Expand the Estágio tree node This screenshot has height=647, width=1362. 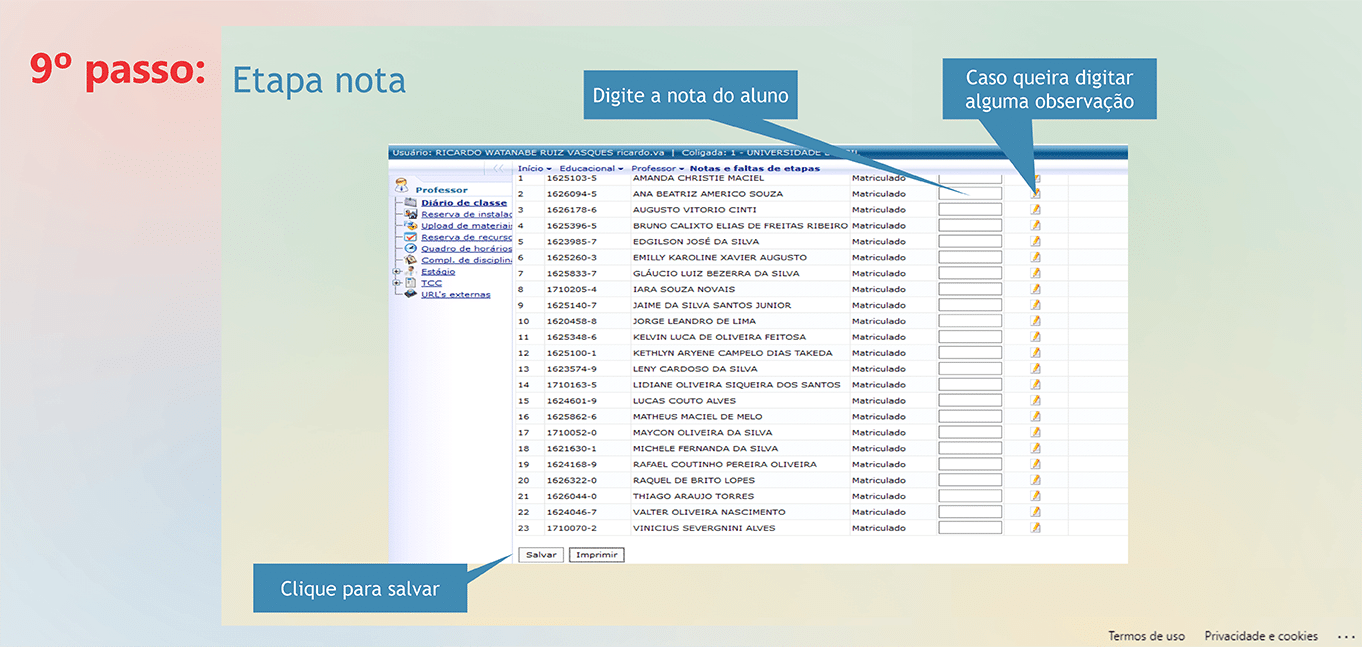[397, 272]
